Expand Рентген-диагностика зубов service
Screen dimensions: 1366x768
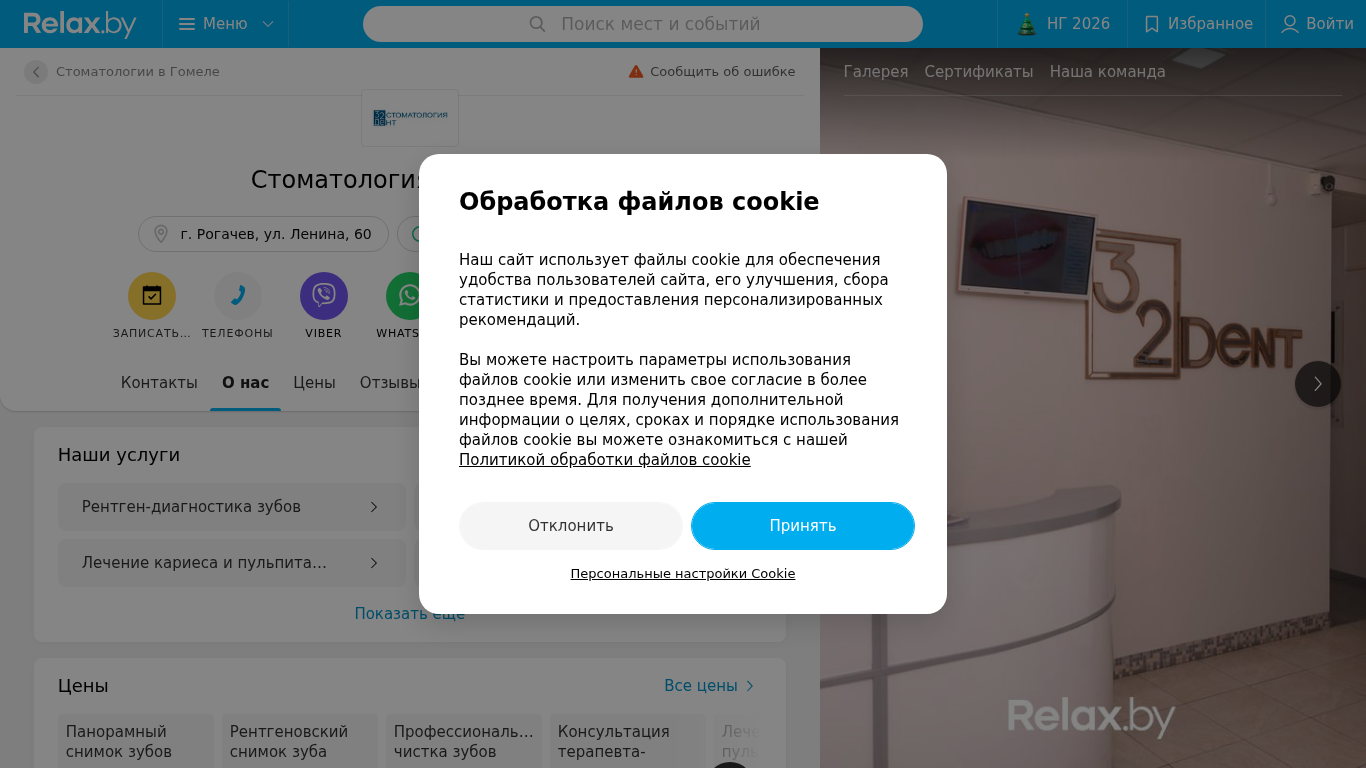pyautogui.click(x=232, y=507)
